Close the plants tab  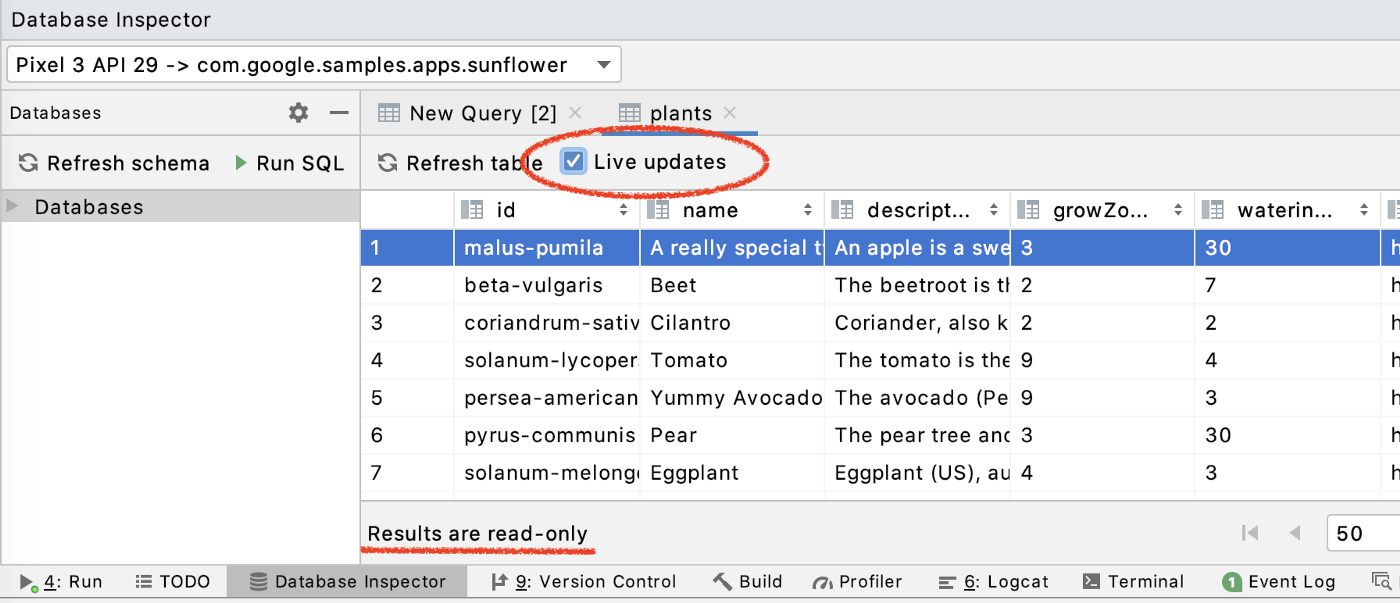[x=729, y=113]
